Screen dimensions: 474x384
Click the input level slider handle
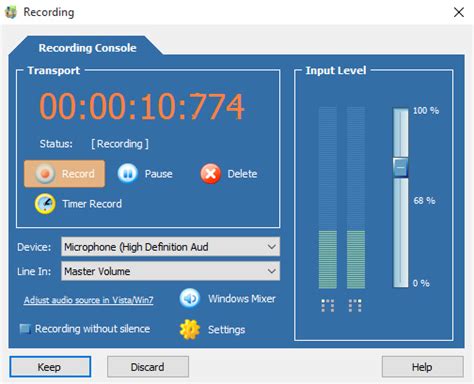pyautogui.click(x=400, y=167)
